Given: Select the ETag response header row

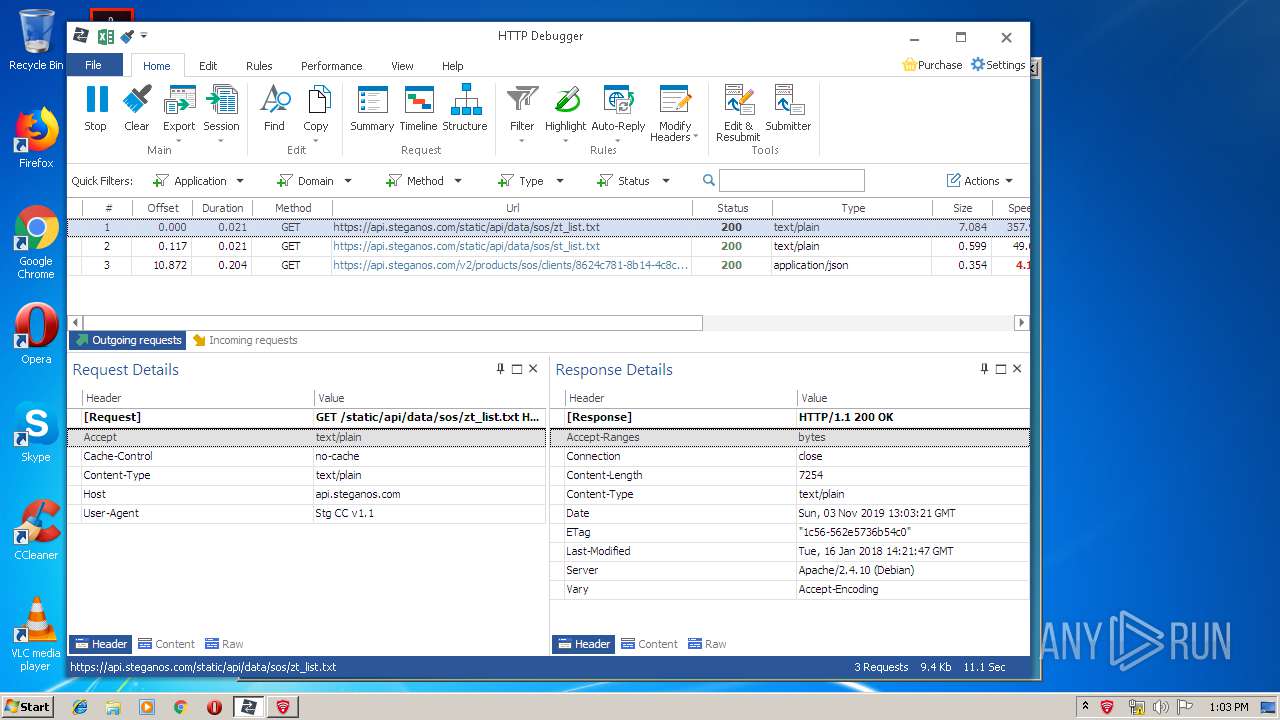Looking at the screenshot, I should [x=790, y=532].
